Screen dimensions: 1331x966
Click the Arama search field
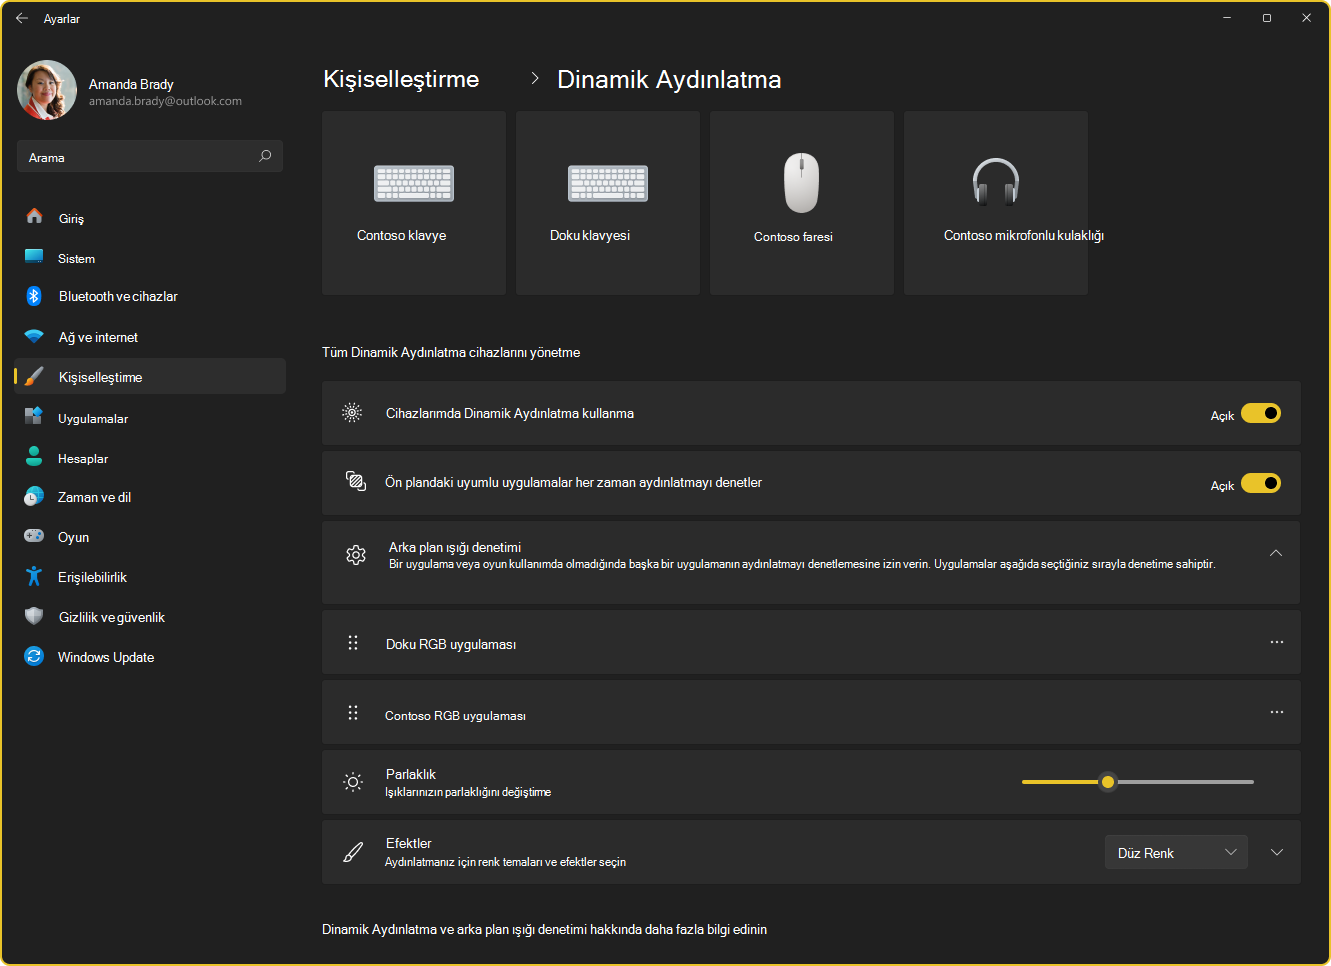click(150, 157)
